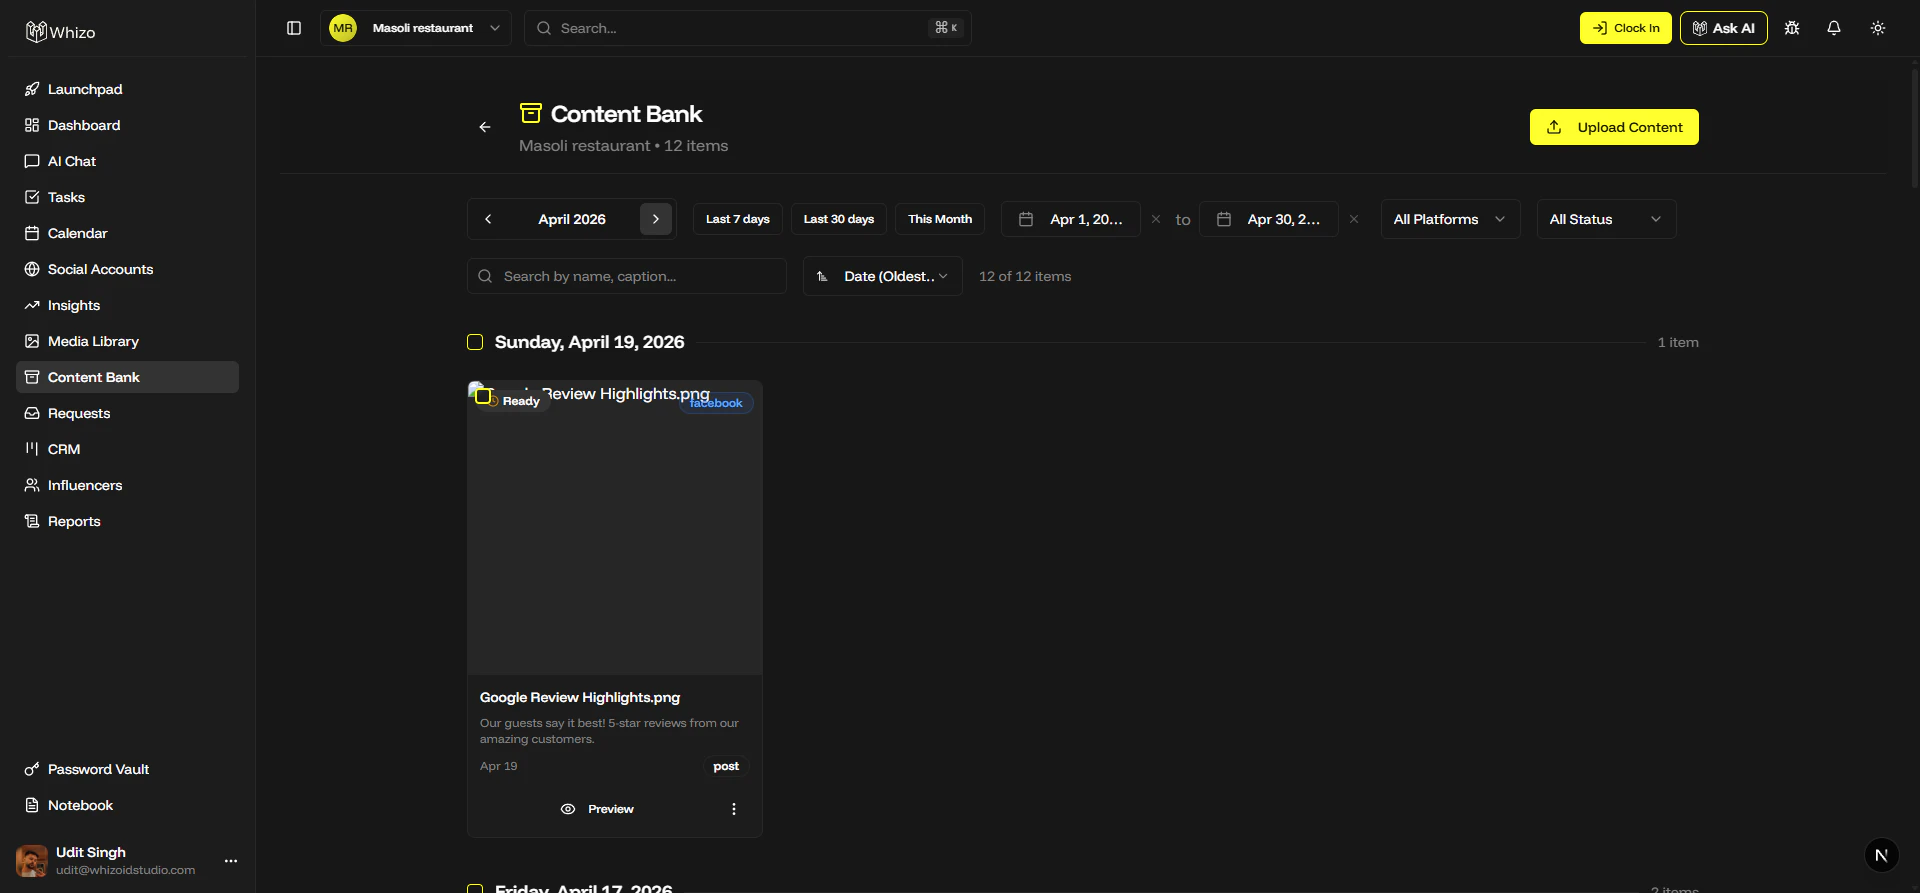
Task: Open user options next to Udit Singh
Action: (231, 861)
